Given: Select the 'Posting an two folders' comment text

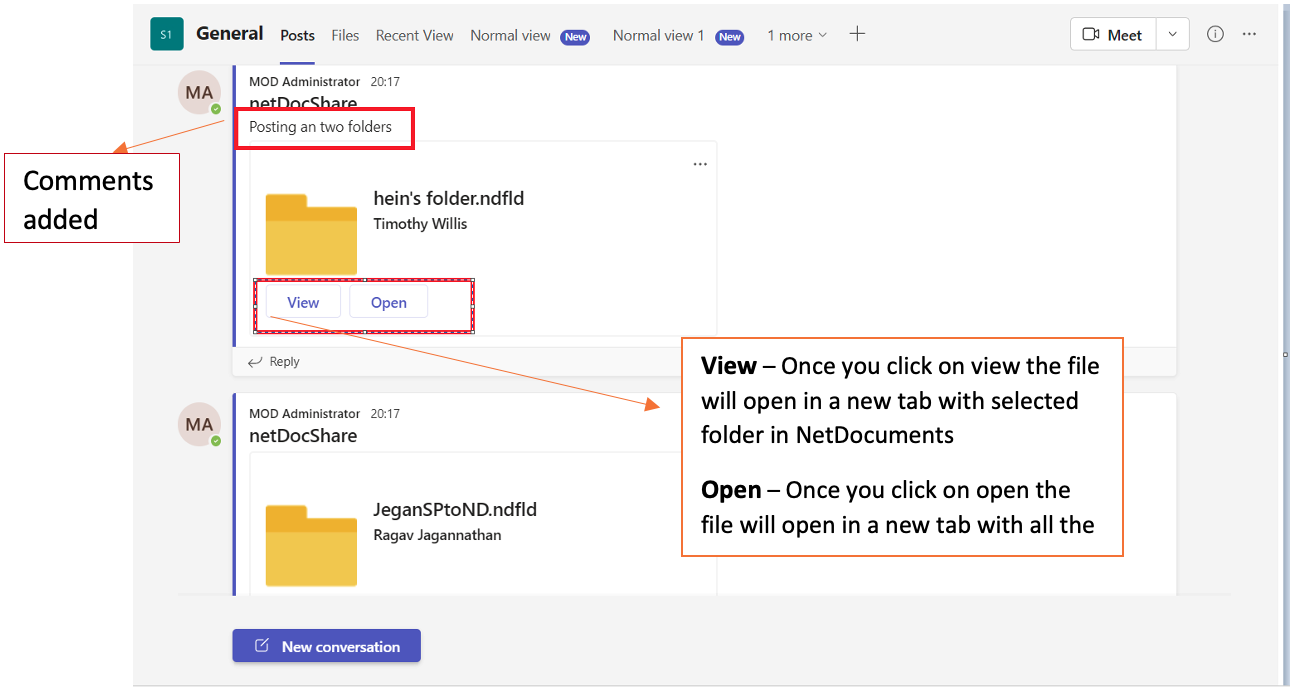Looking at the screenshot, I should tap(320, 127).
